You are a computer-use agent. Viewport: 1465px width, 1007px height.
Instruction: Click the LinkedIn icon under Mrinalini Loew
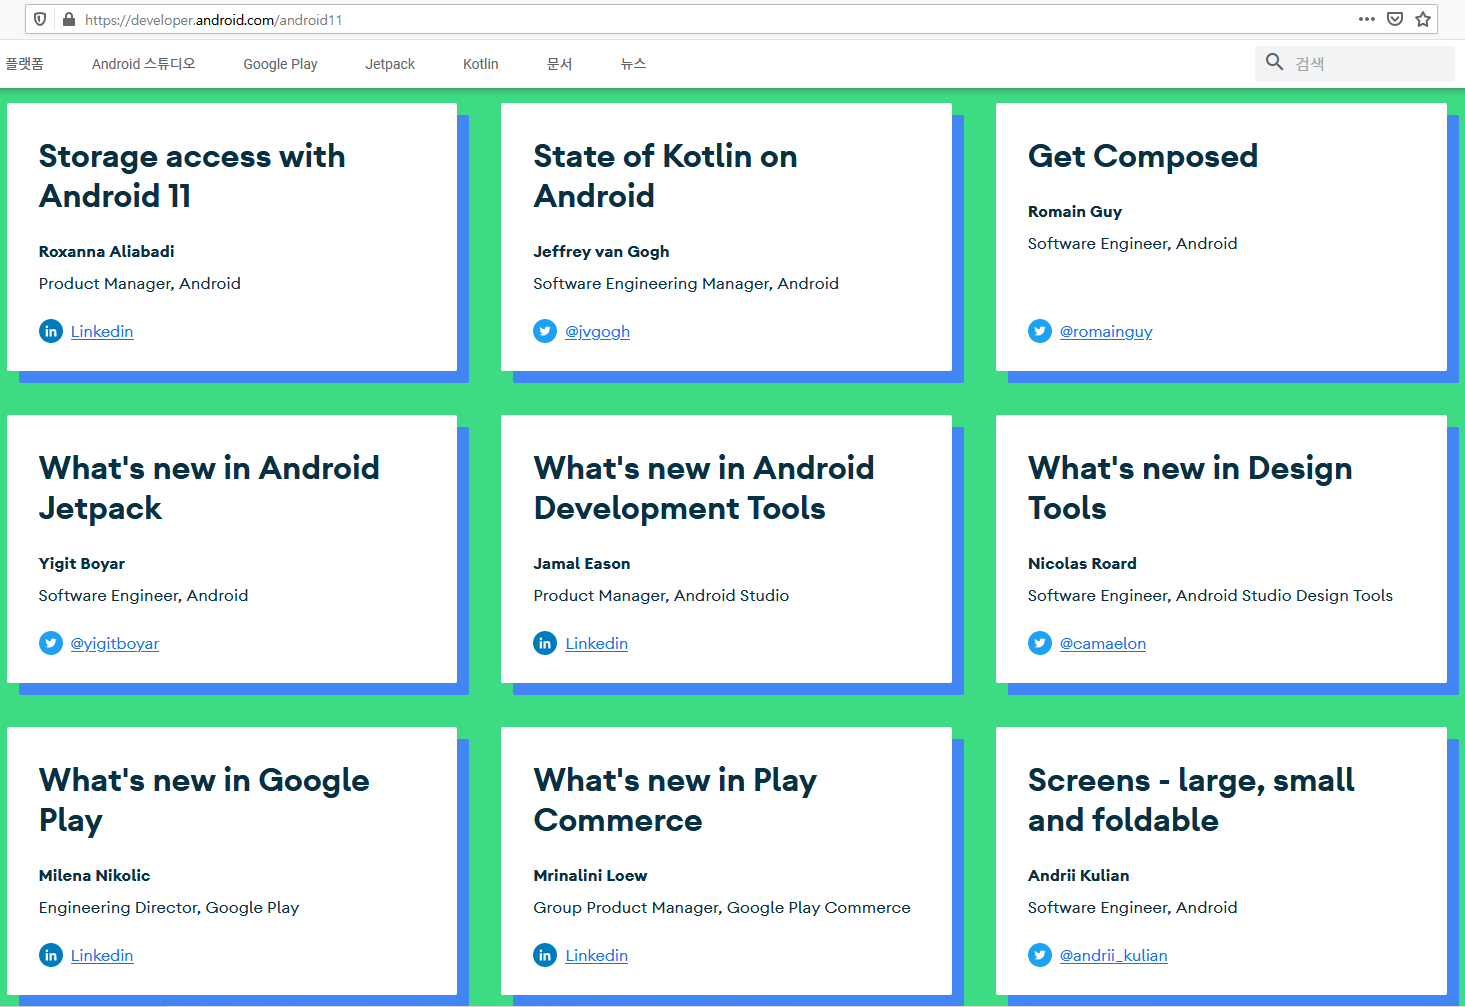[x=545, y=955]
